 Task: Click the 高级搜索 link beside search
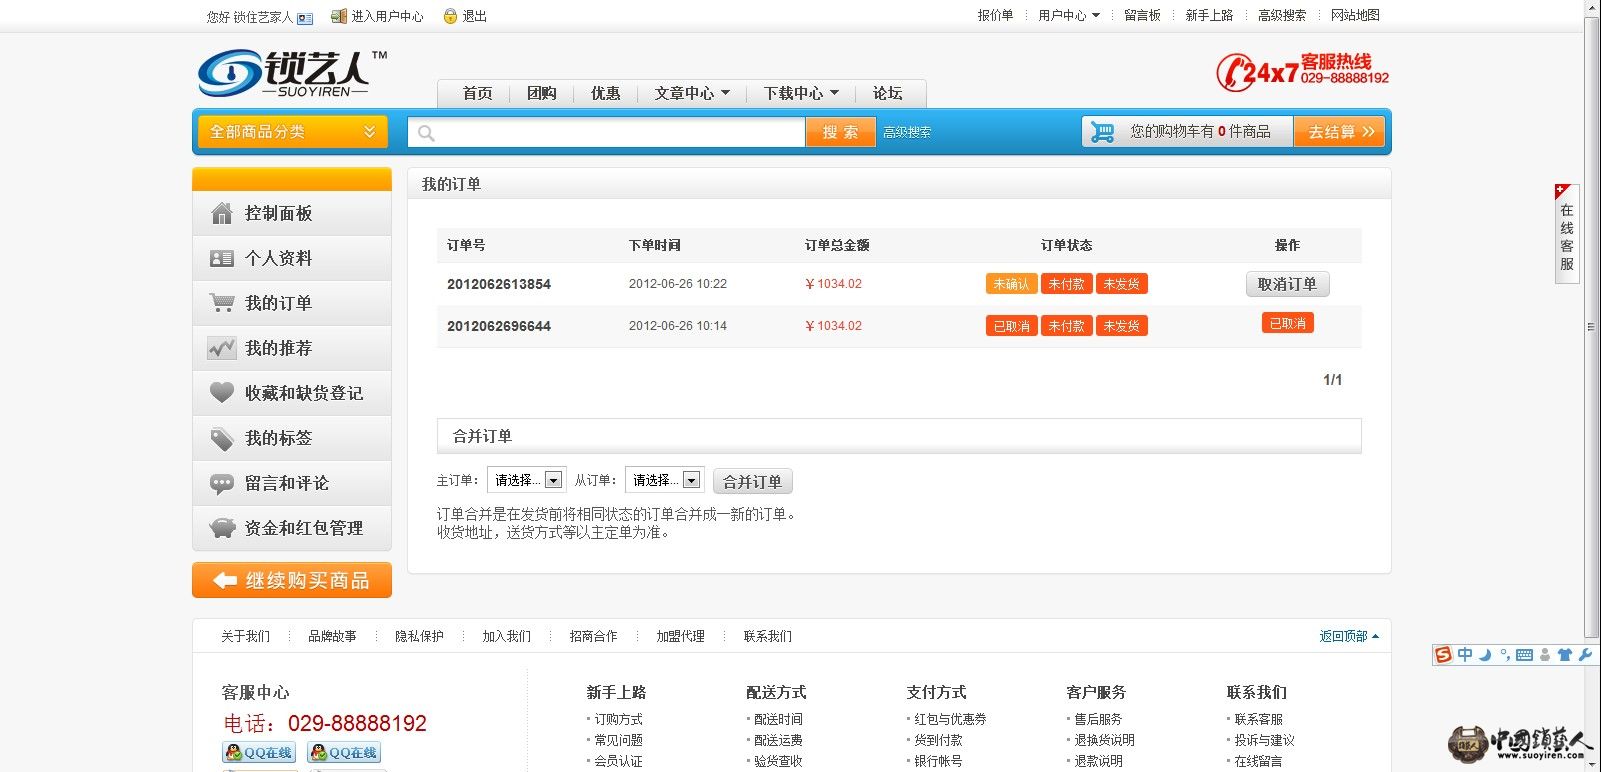click(907, 132)
